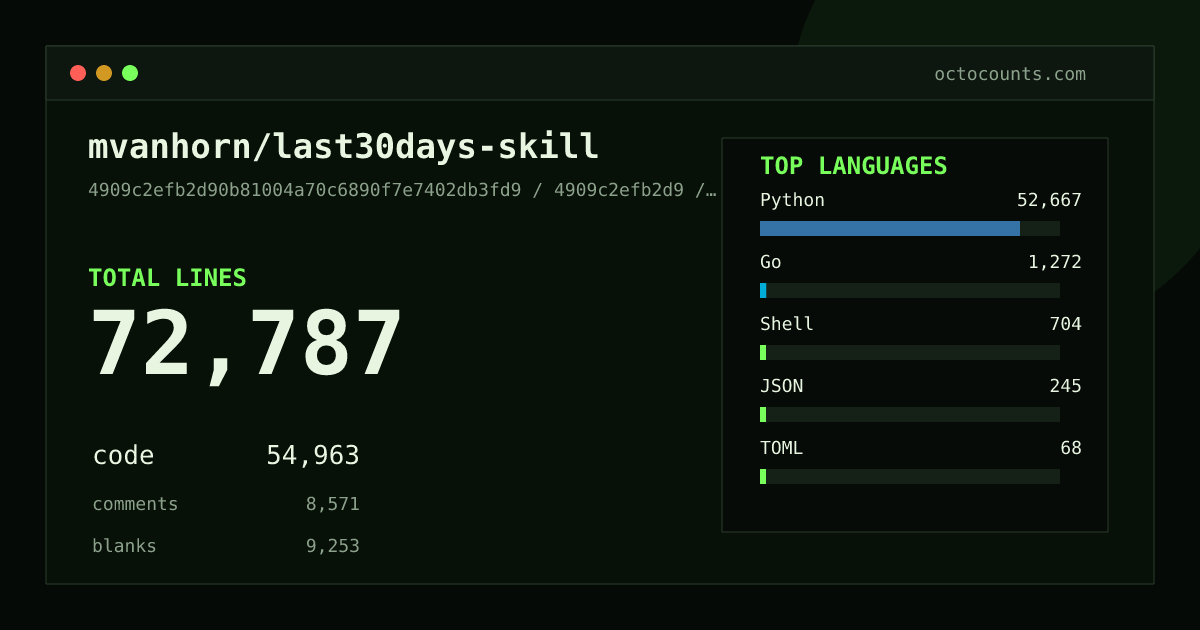Click the Go language label
Image resolution: width=1200 pixels, height=630 pixels.
click(x=771, y=262)
